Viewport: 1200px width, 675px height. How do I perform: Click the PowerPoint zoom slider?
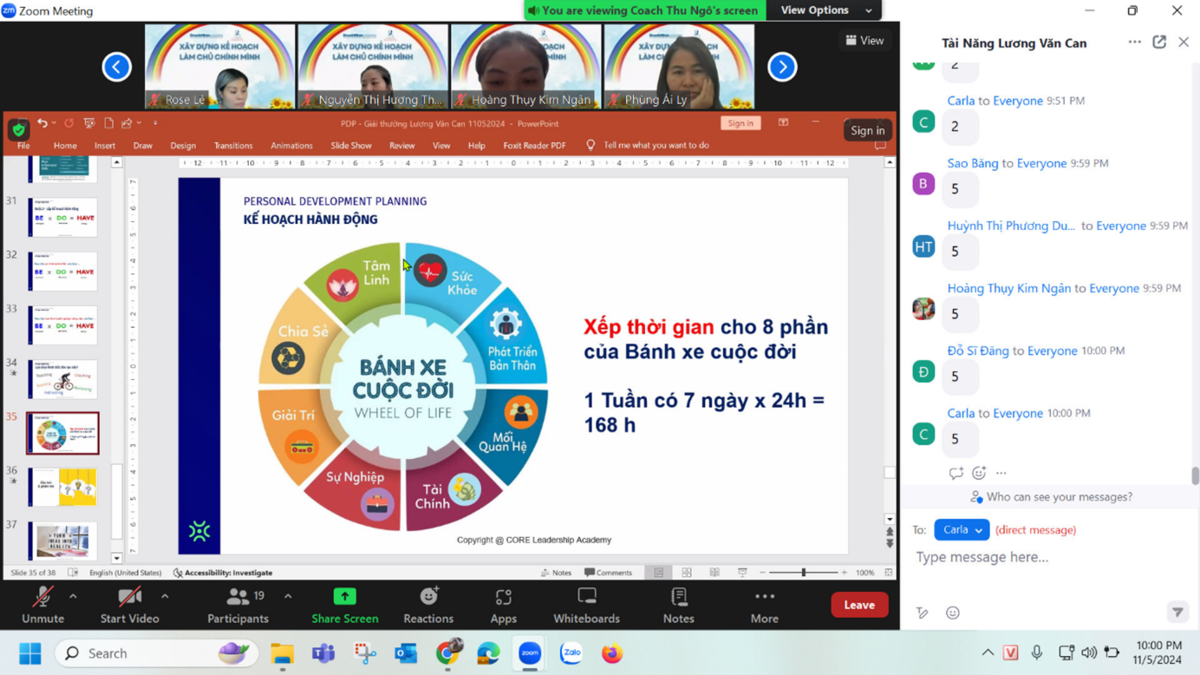click(803, 573)
